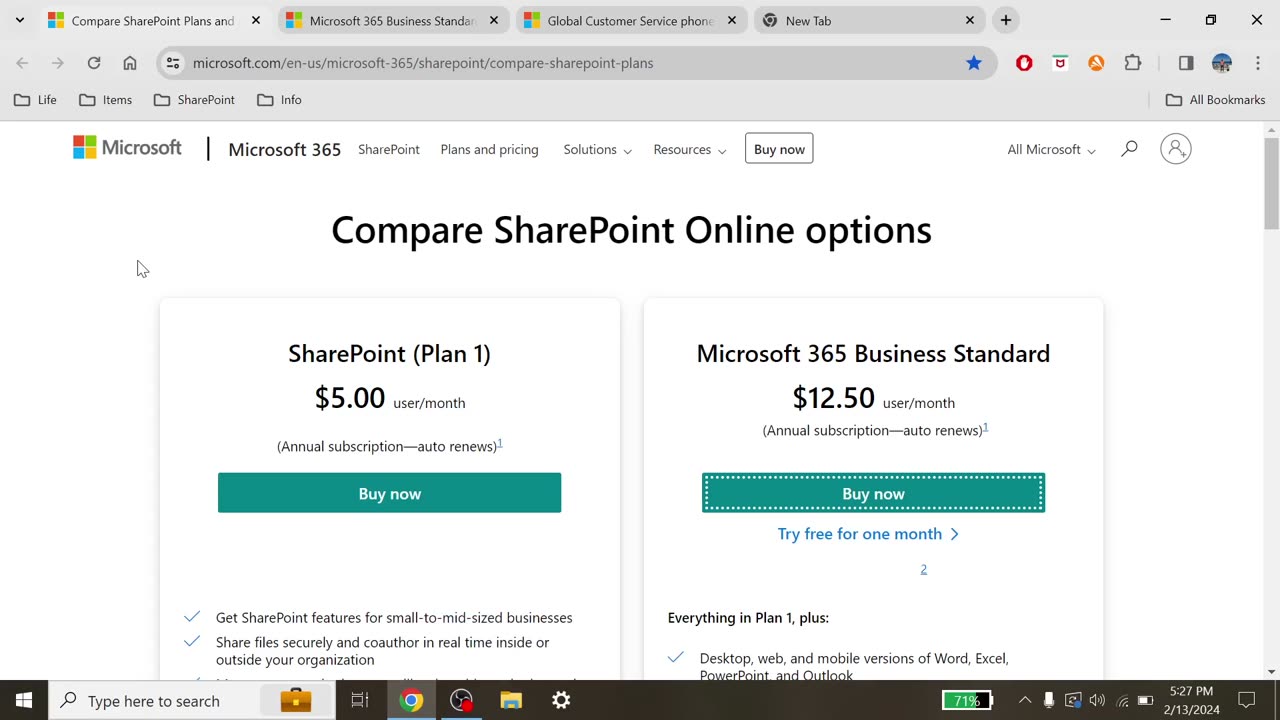Switch to Microsoft 365 Business Standard tab

tap(392, 20)
